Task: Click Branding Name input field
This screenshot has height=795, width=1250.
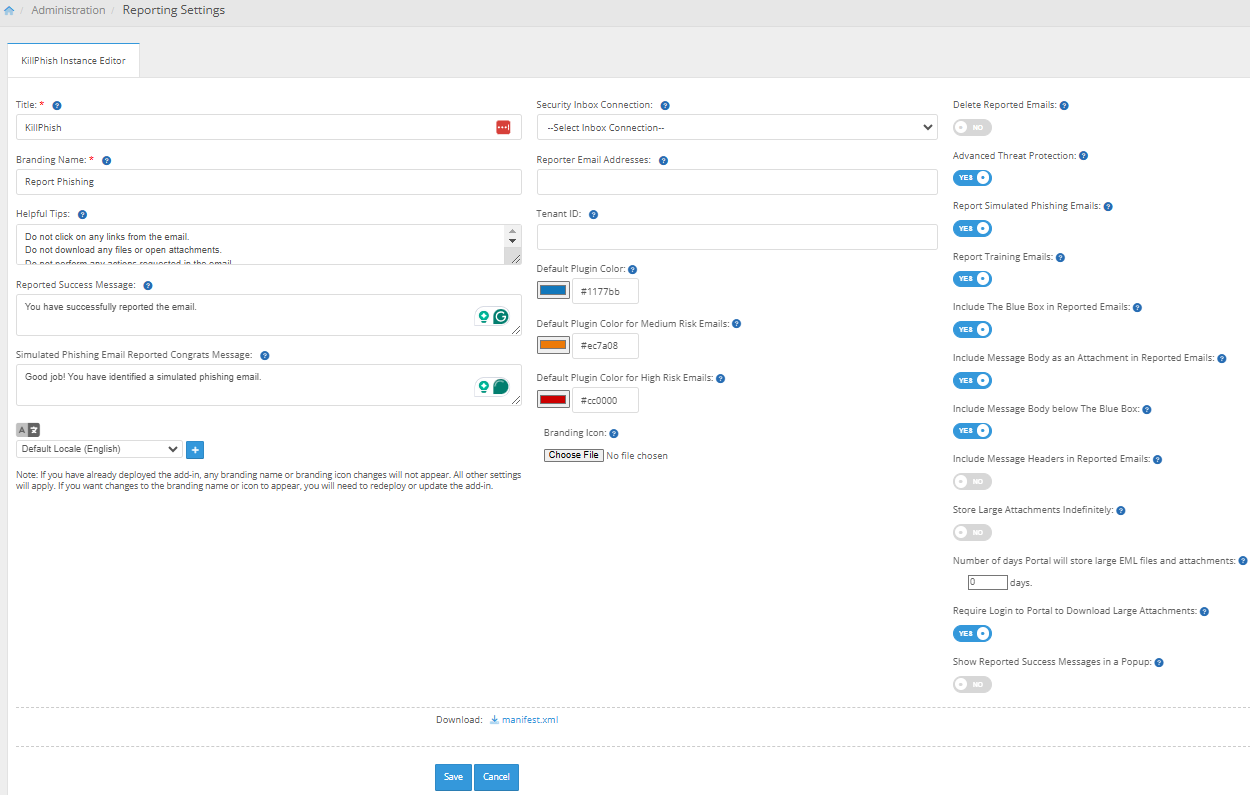Action: [x=269, y=182]
